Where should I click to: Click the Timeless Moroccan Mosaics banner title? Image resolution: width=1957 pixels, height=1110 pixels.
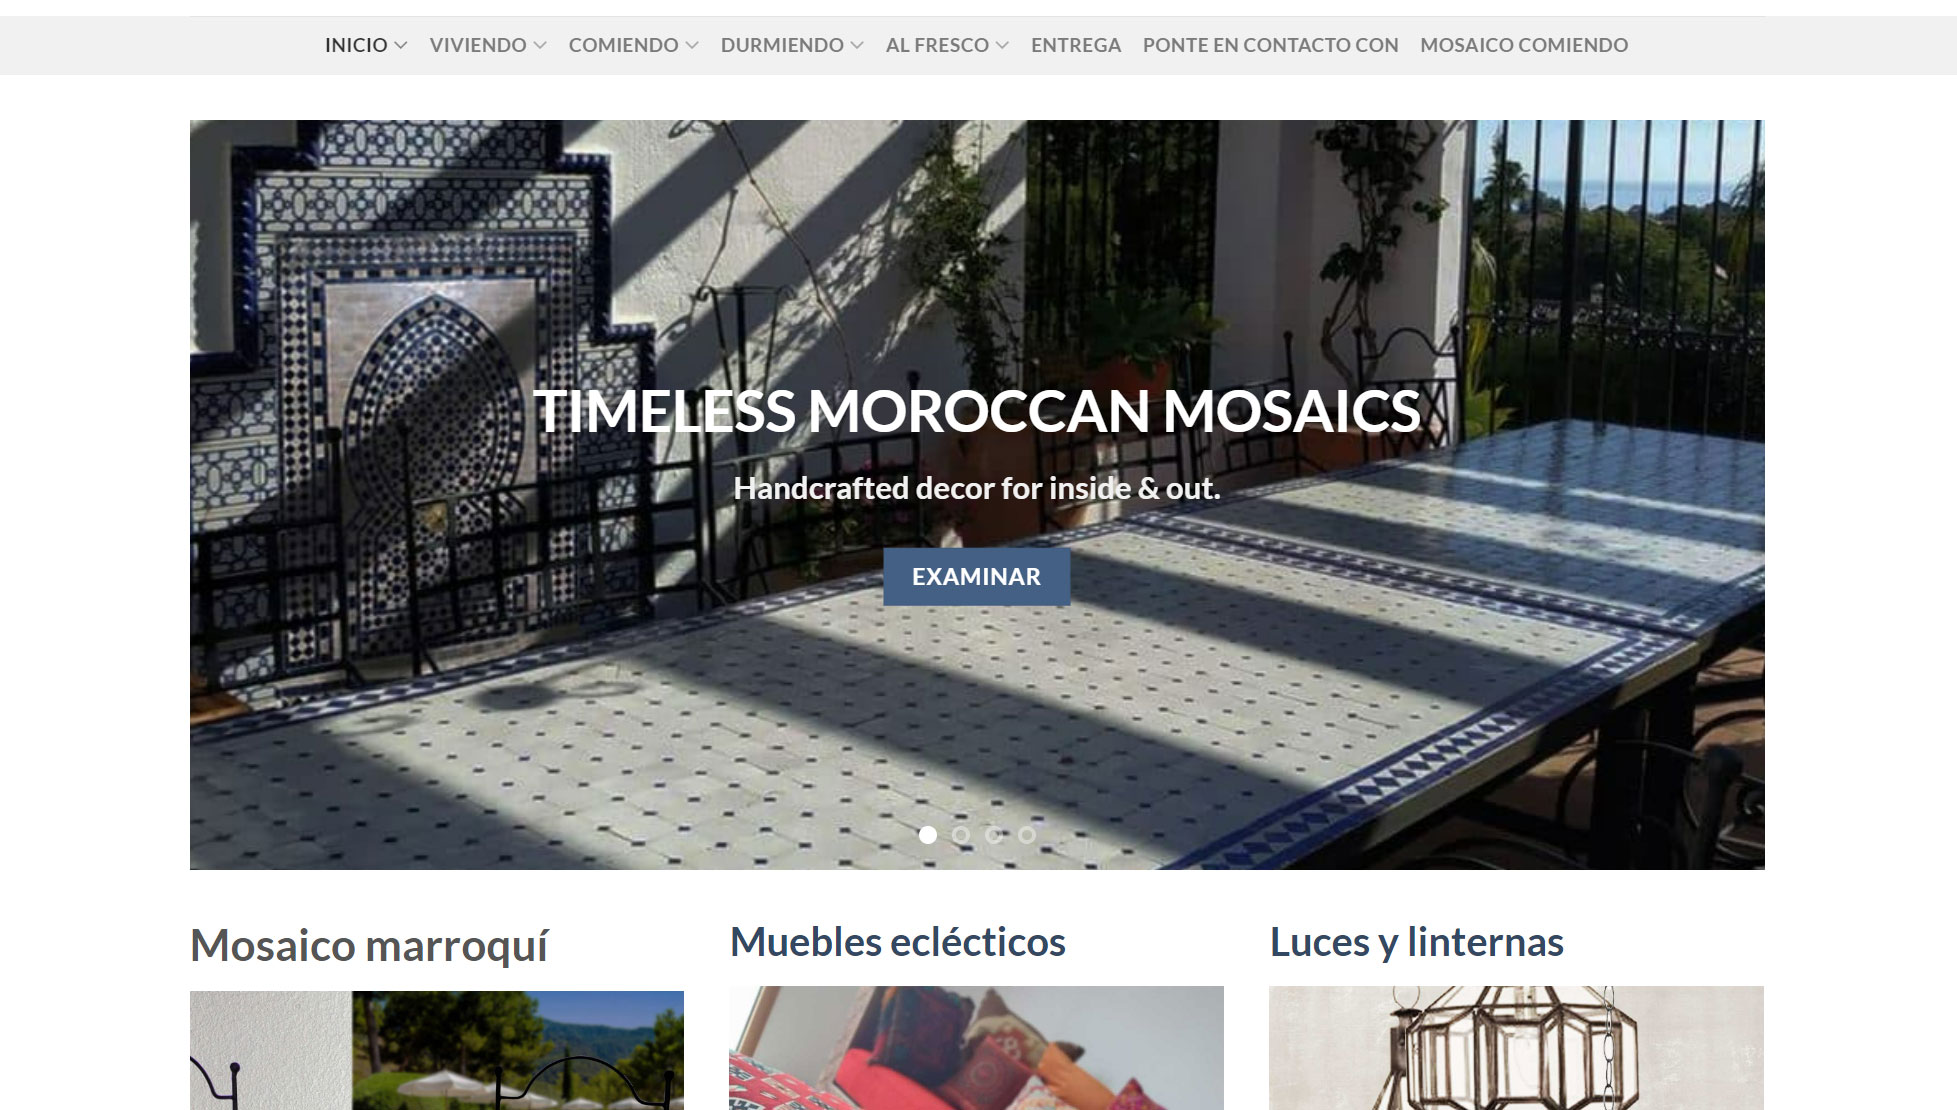click(x=977, y=411)
